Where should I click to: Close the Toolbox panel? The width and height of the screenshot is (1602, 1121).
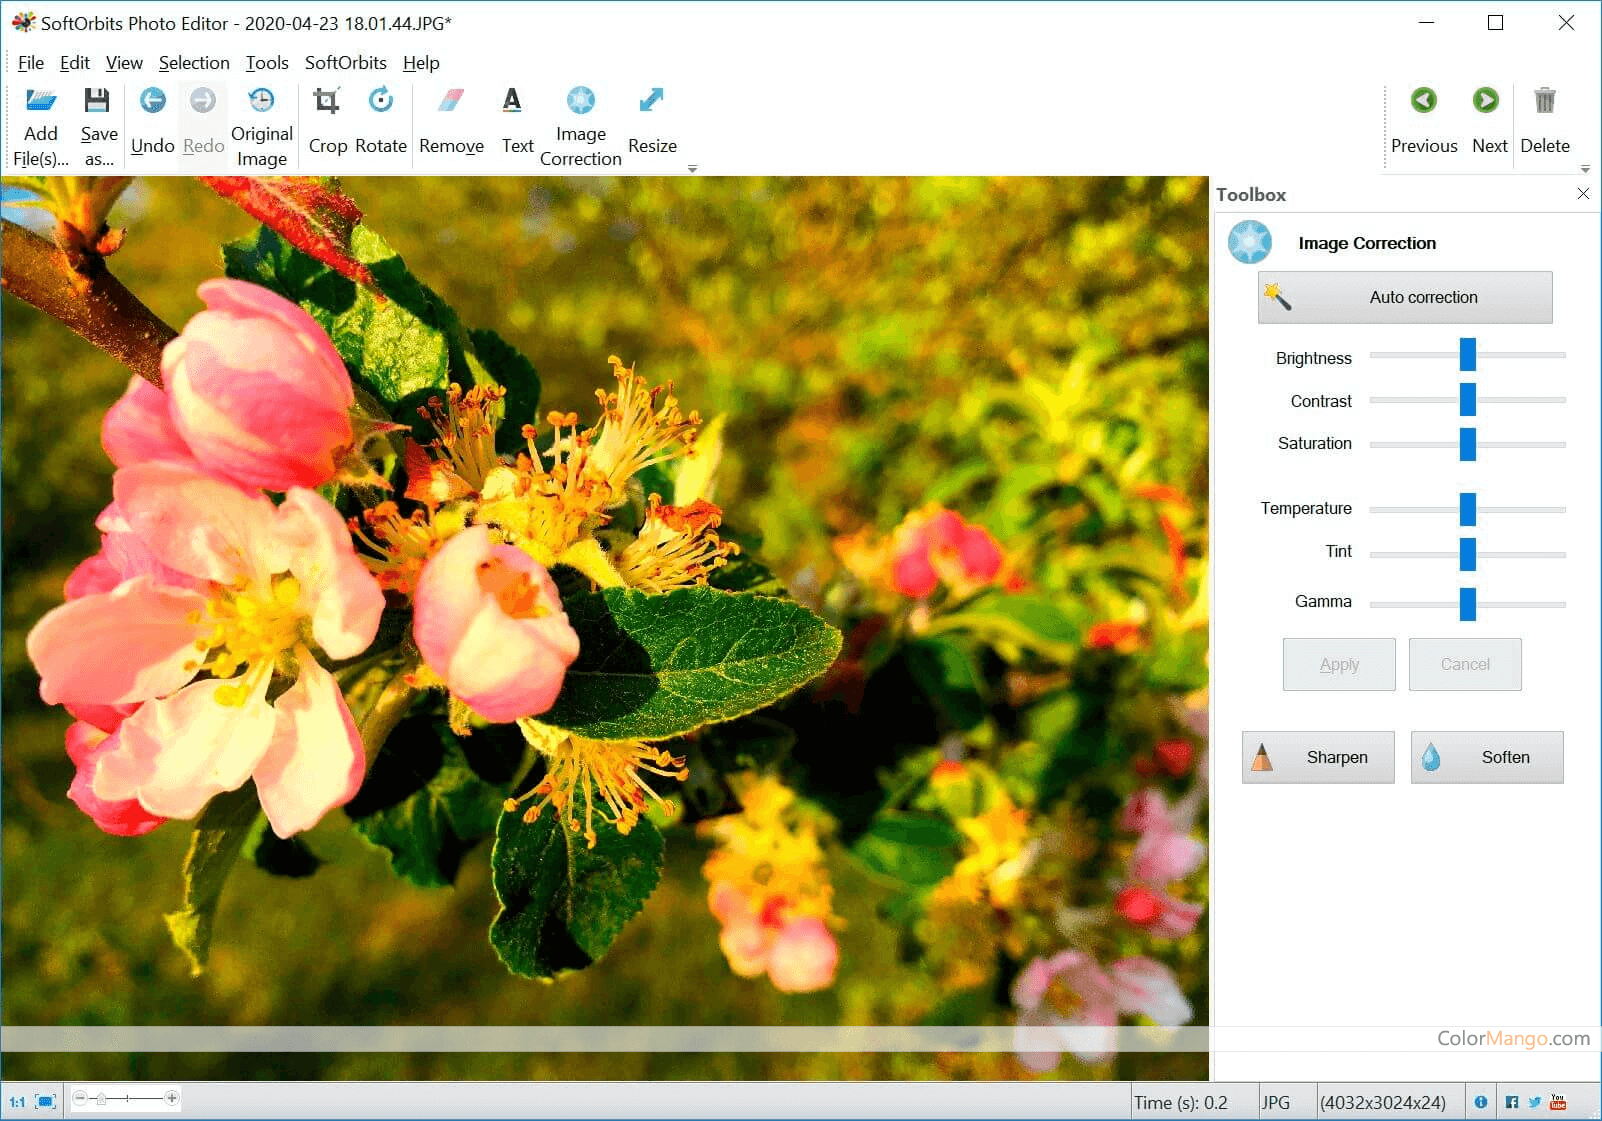coord(1583,194)
